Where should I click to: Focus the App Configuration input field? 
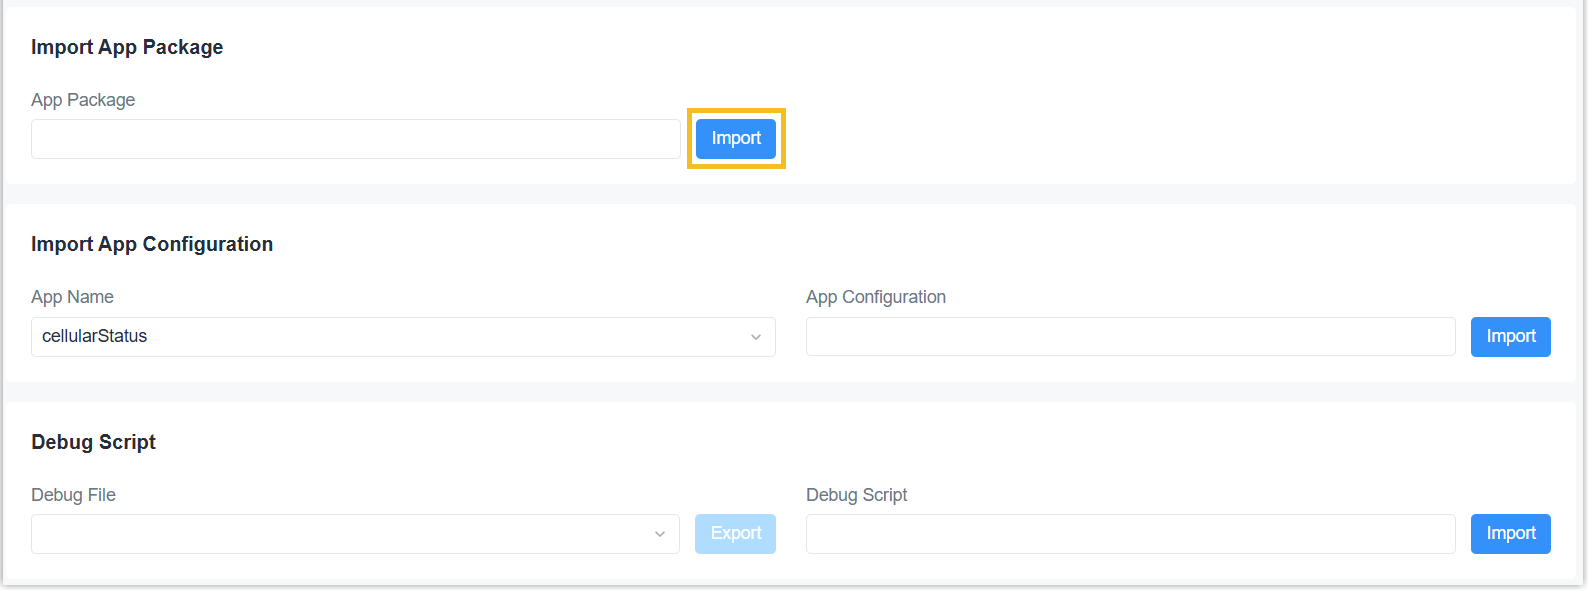point(1130,337)
